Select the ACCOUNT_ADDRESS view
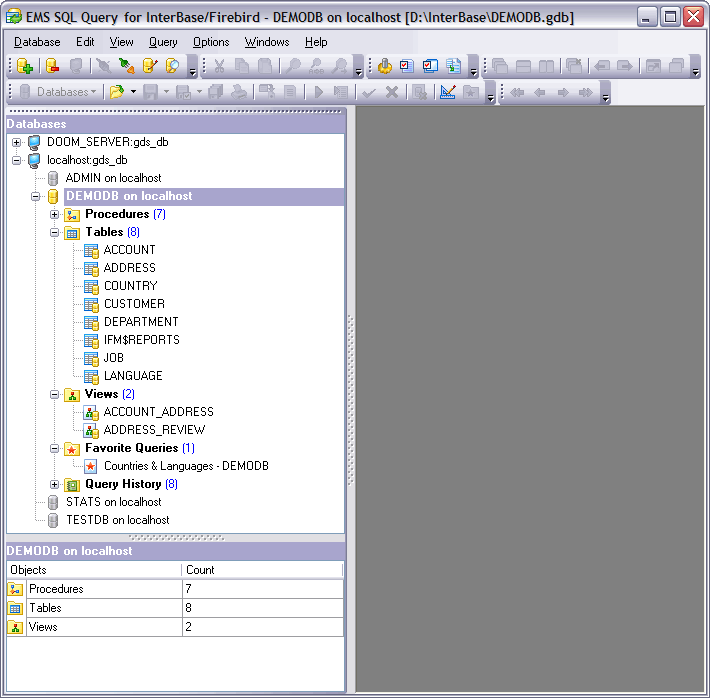This screenshot has width=710, height=698. click(158, 412)
